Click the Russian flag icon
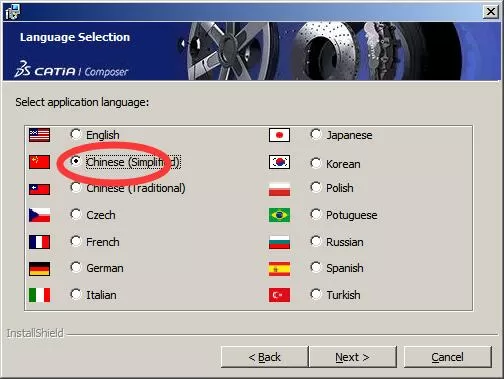Screen dimensions: 504x379 coord(279,242)
